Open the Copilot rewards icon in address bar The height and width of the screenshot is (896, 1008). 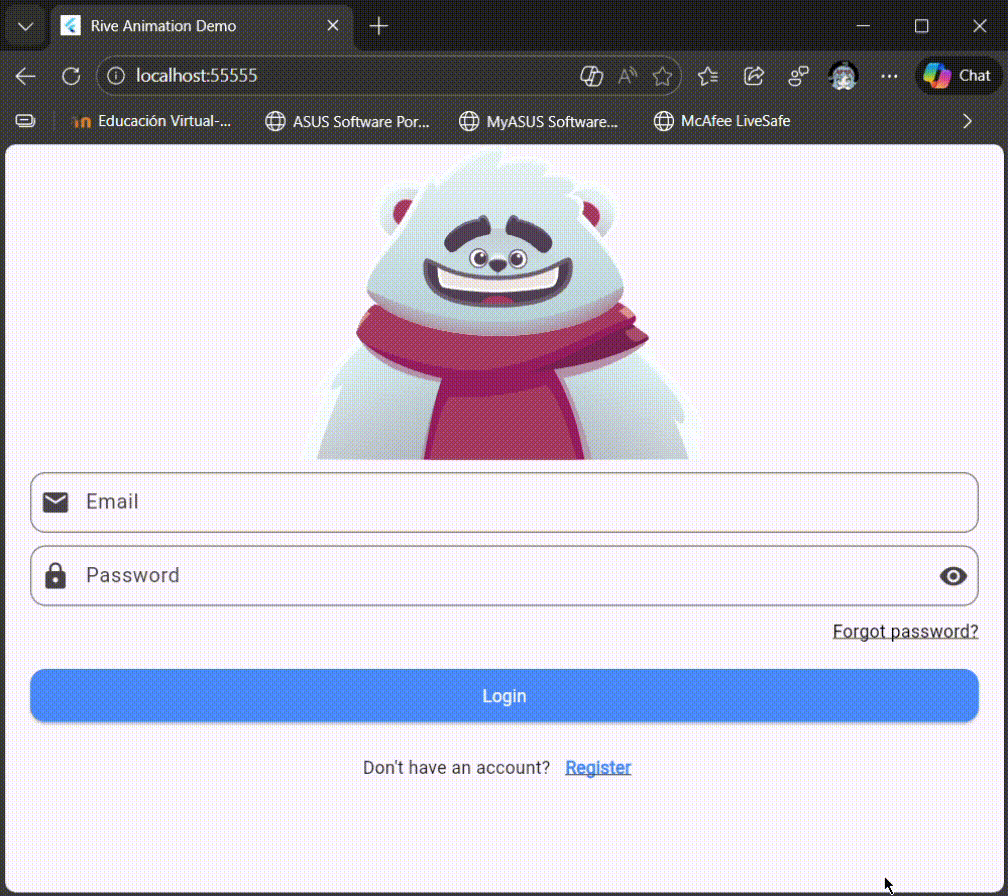click(x=591, y=76)
